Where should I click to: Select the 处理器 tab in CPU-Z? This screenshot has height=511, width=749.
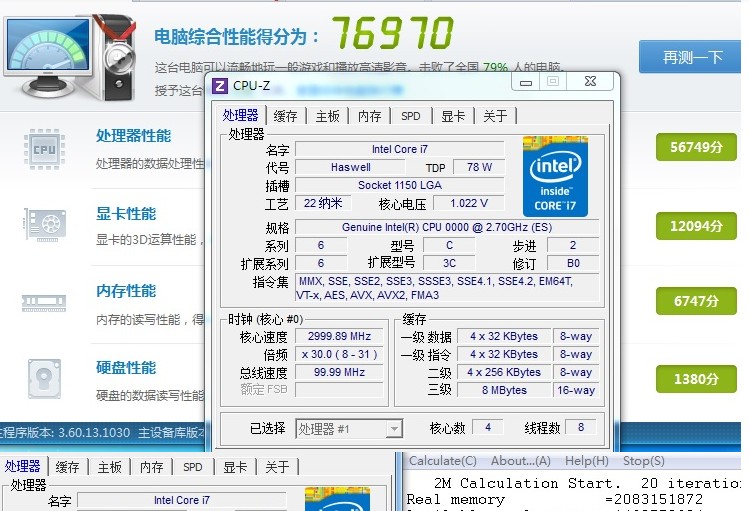[x=240, y=116]
